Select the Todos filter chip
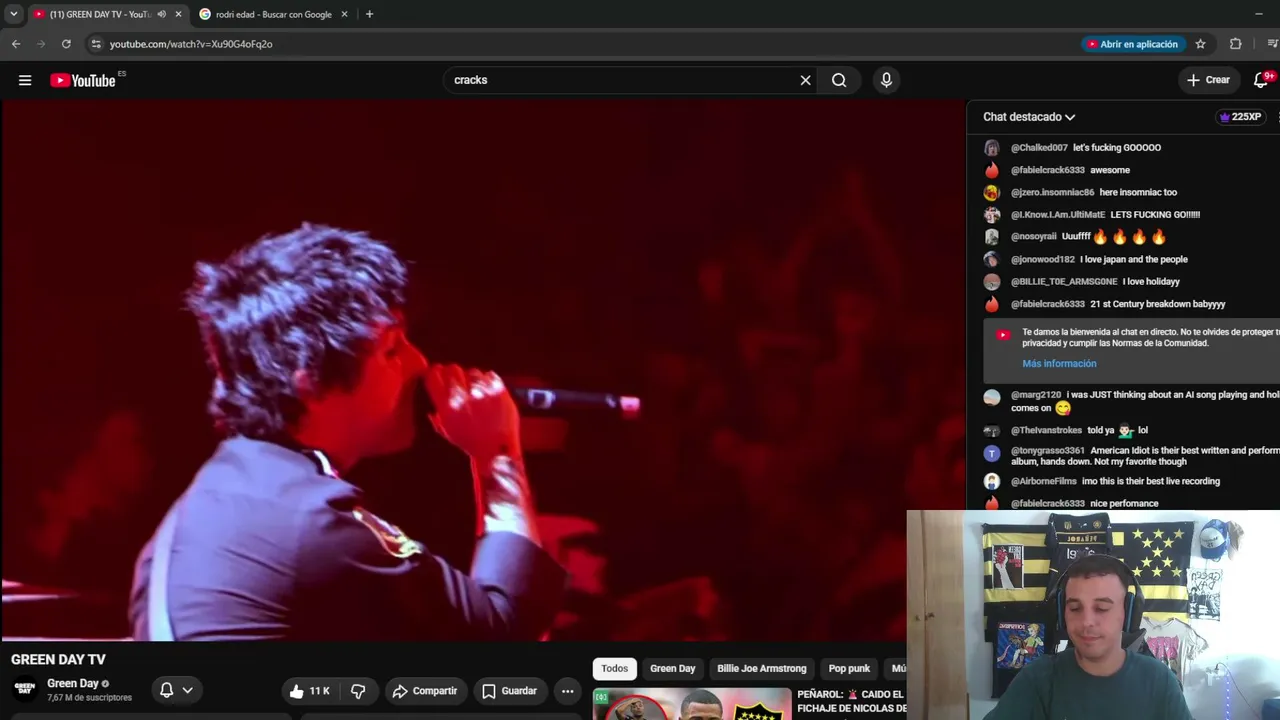 coord(615,669)
